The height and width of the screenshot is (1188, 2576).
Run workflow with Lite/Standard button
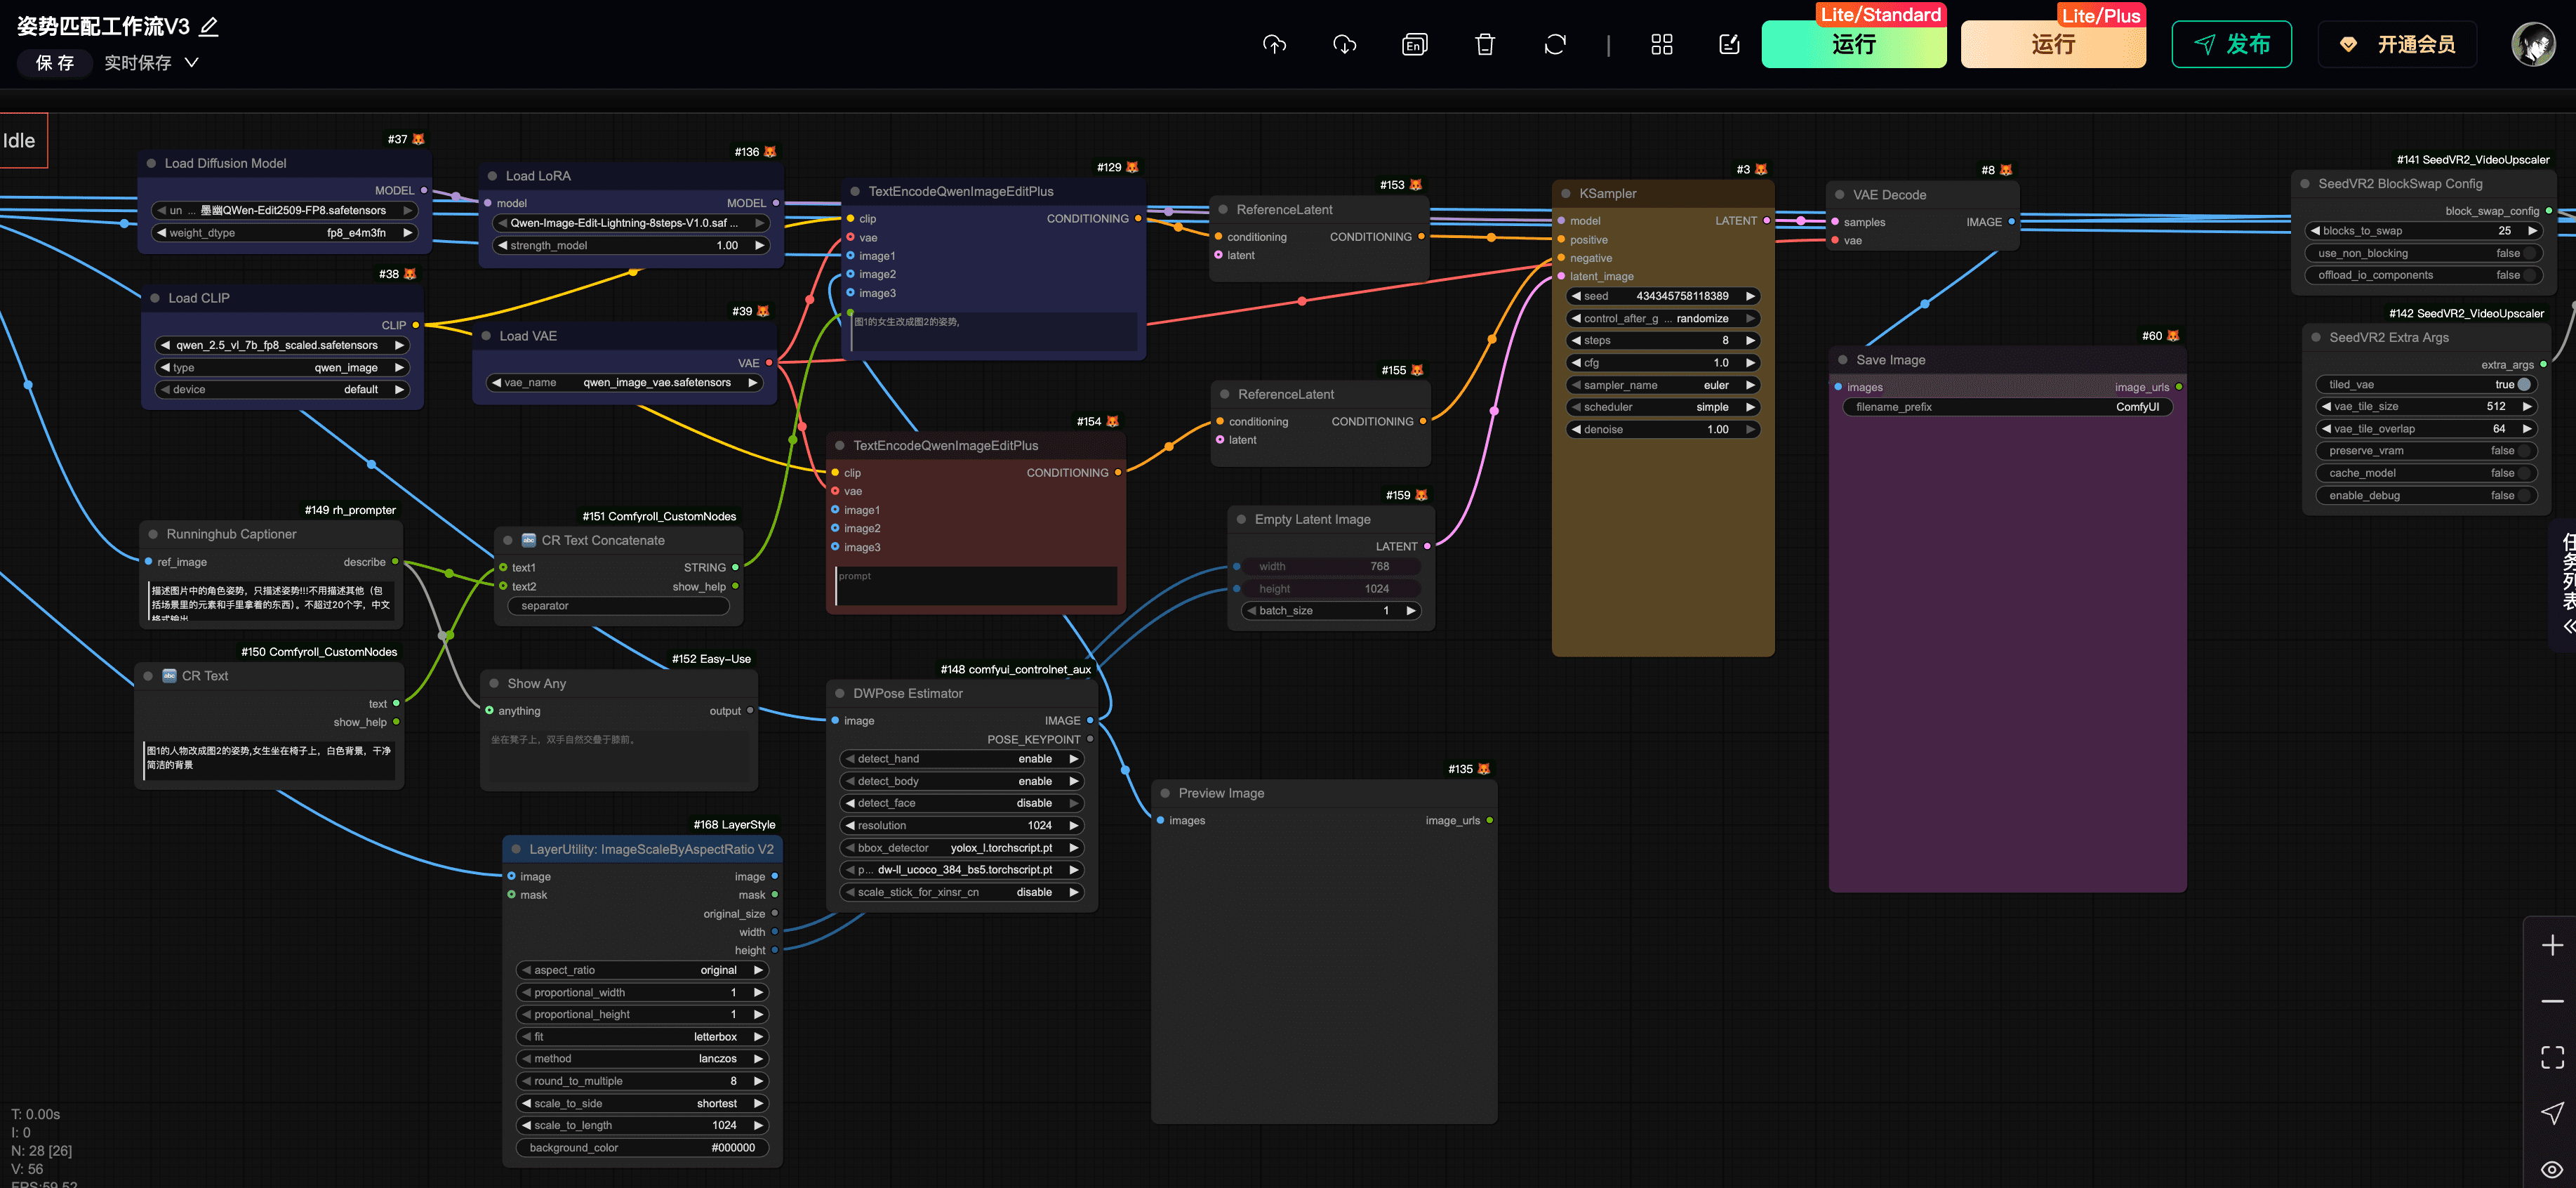pos(1853,44)
